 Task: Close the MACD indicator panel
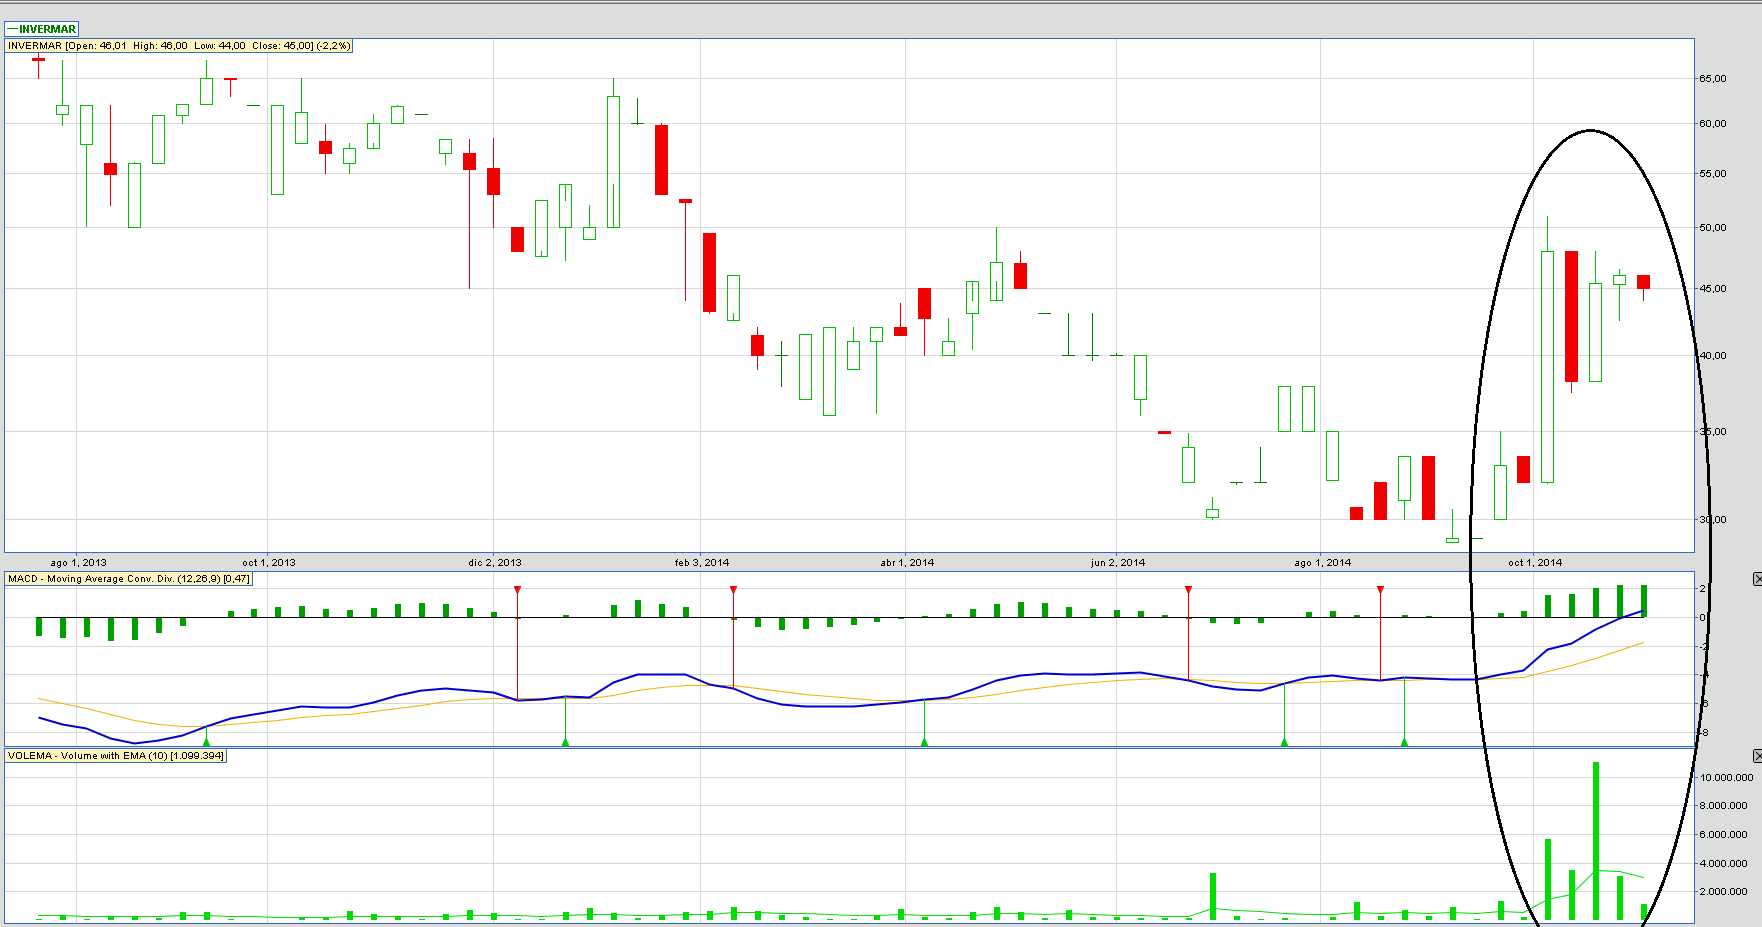click(x=1757, y=579)
